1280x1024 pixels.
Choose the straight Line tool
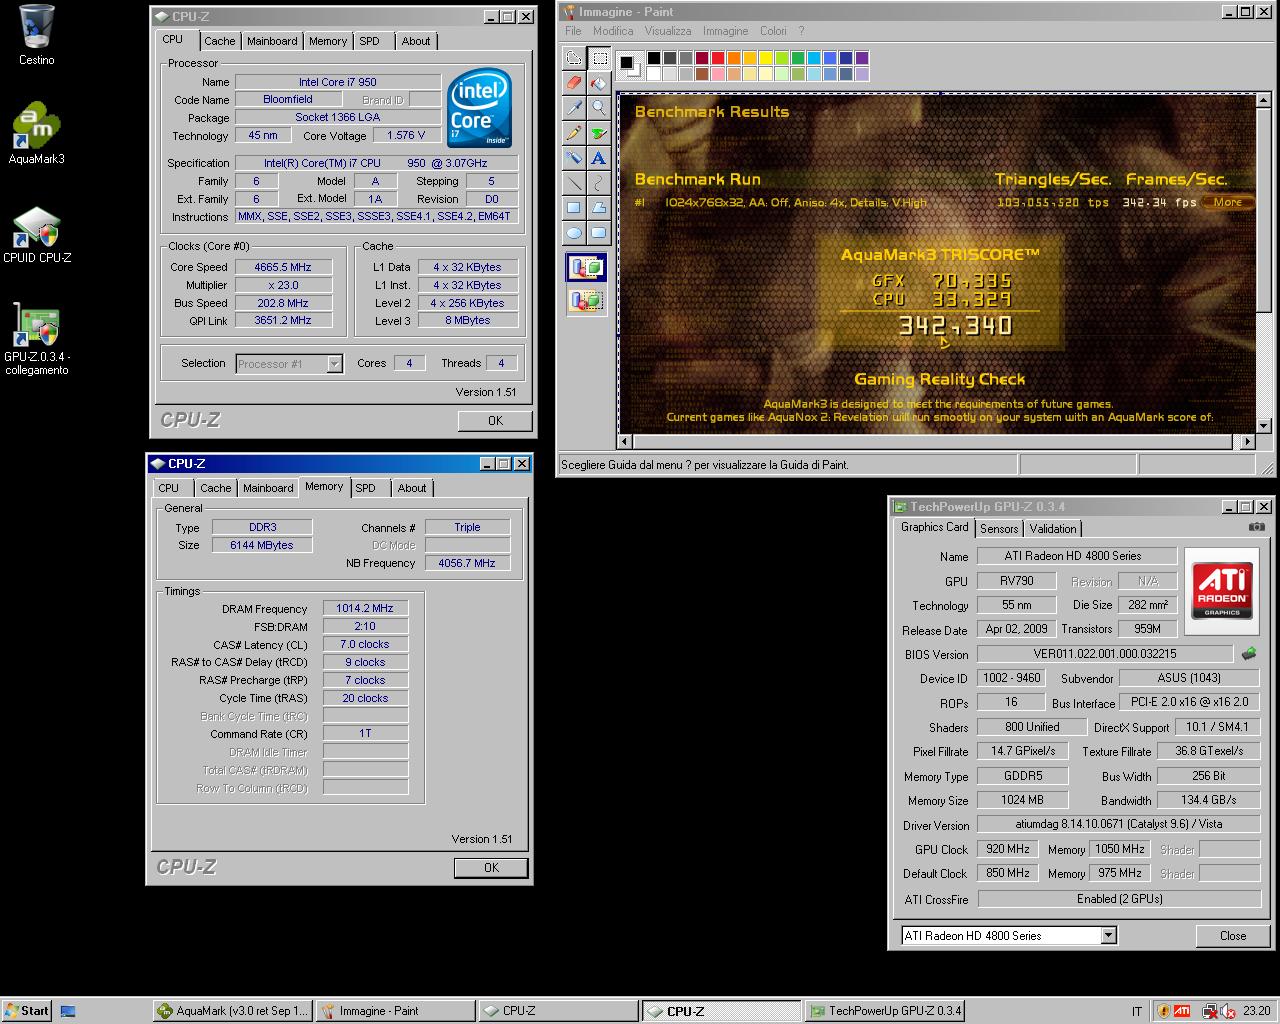pos(573,183)
